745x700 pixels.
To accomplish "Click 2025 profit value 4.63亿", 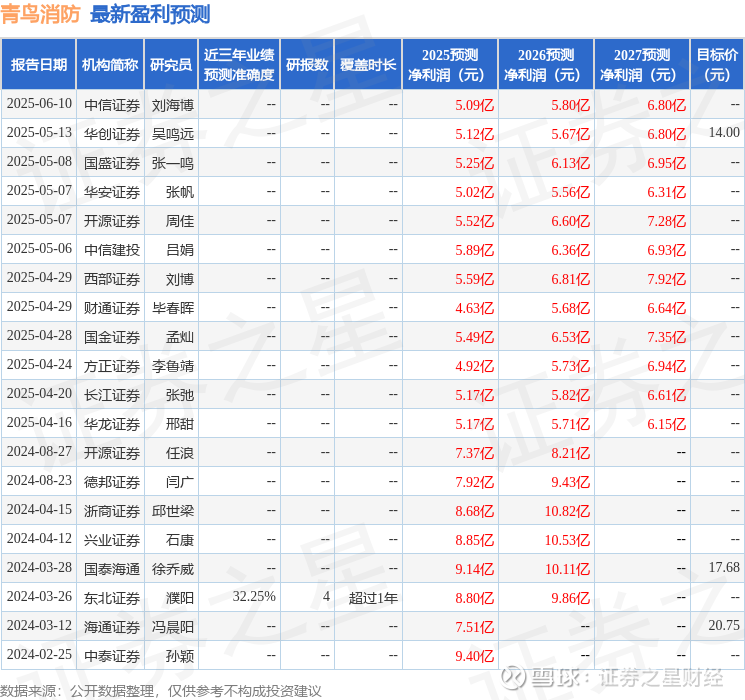I will coord(475,308).
